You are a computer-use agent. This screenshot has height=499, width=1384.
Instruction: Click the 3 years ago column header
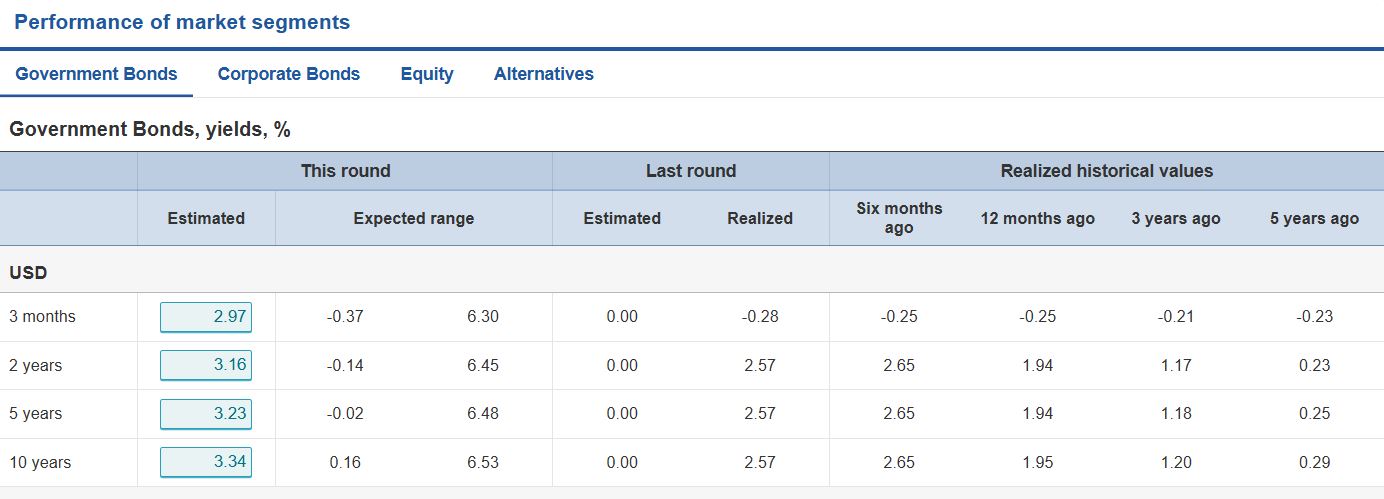[1176, 218]
